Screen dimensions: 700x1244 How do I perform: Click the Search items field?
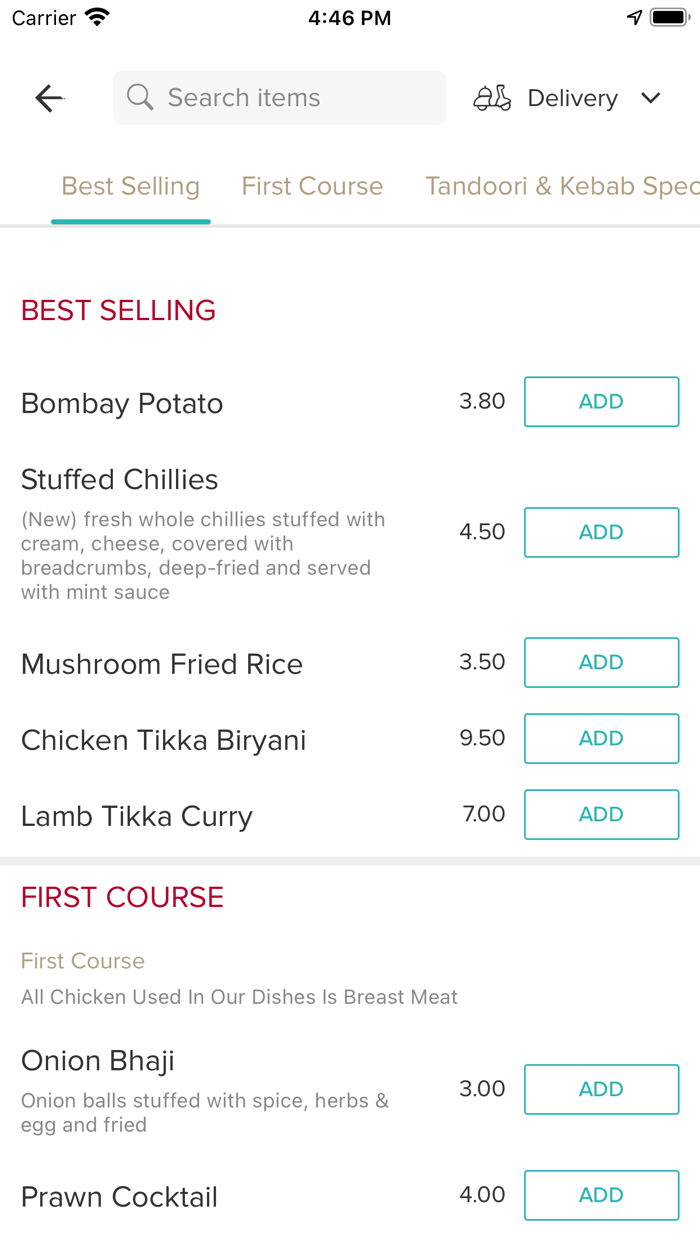point(279,97)
